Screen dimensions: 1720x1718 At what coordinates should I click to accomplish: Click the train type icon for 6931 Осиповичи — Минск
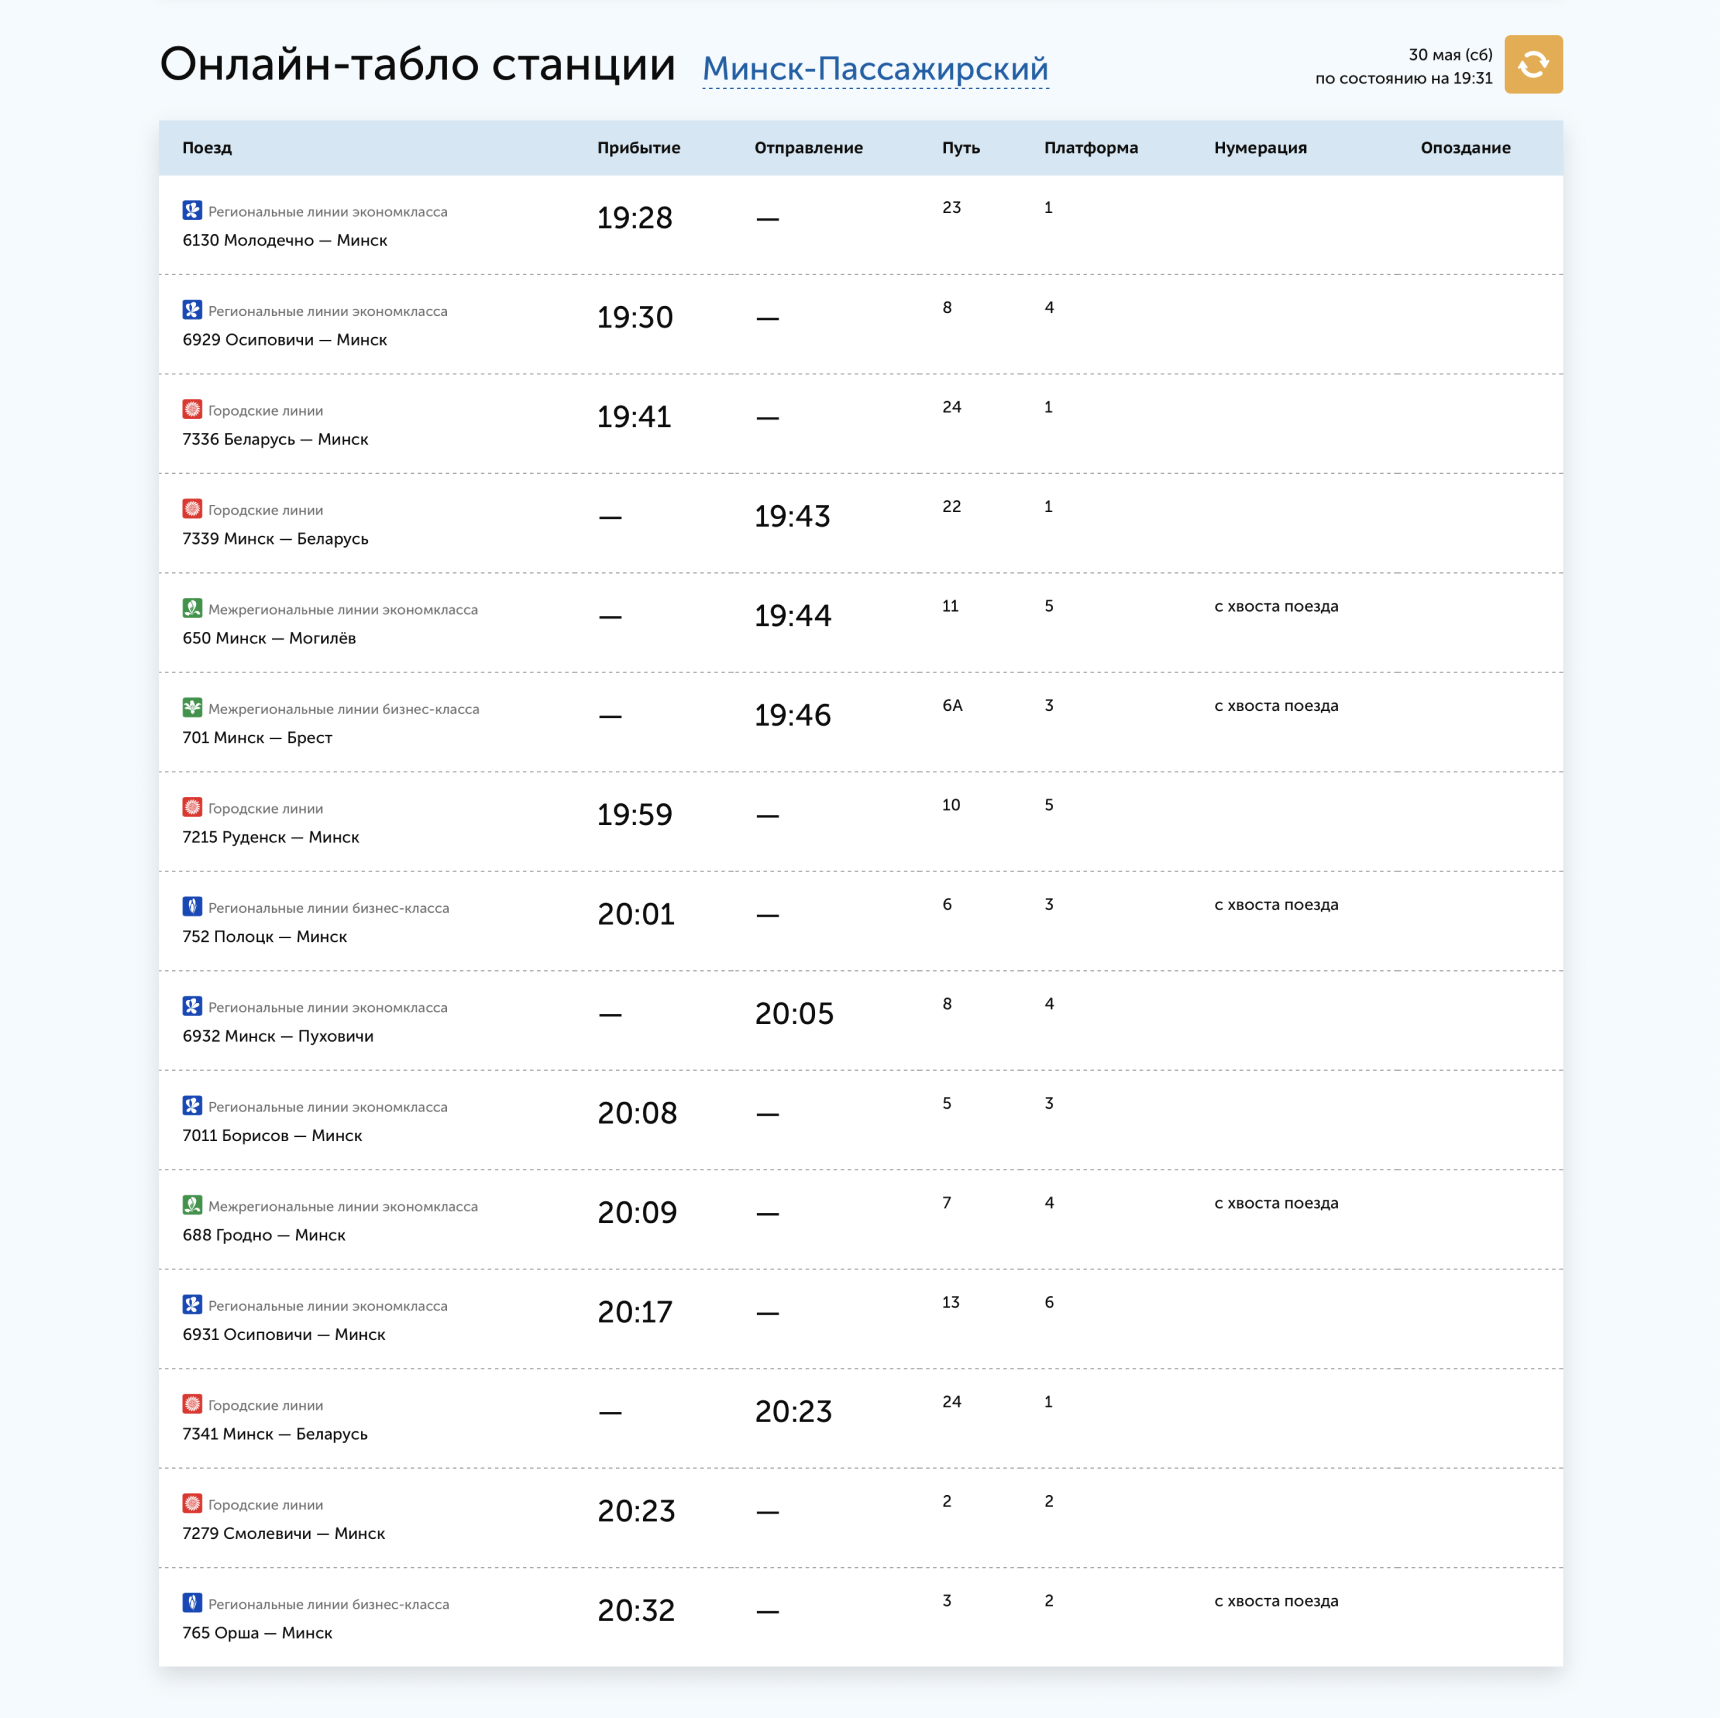(192, 1305)
